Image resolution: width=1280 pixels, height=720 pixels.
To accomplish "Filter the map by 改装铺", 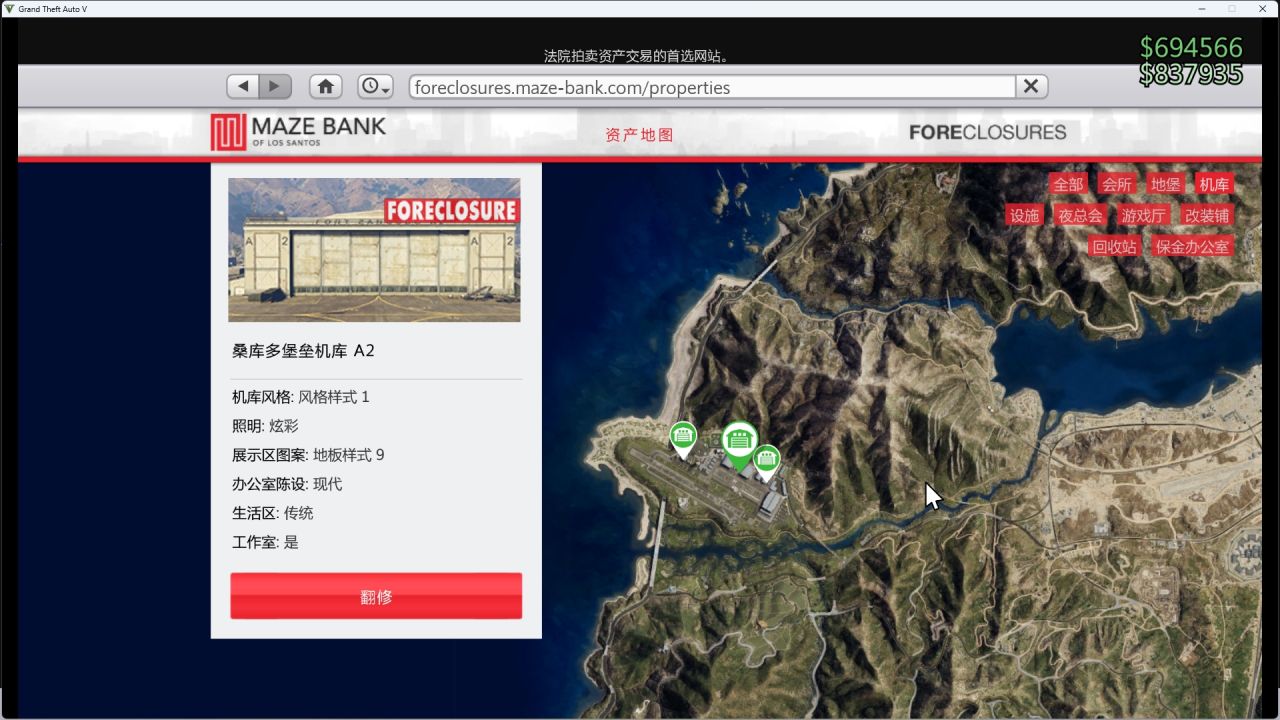I will (x=1206, y=215).
